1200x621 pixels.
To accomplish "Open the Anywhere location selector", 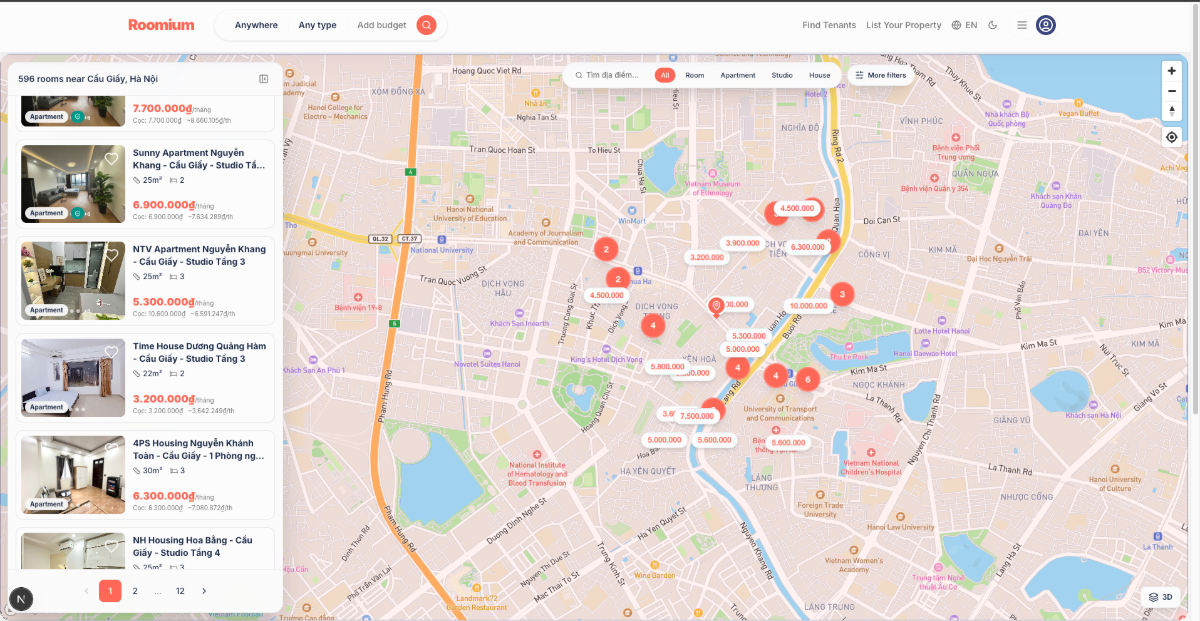I will [x=256, y=25].
